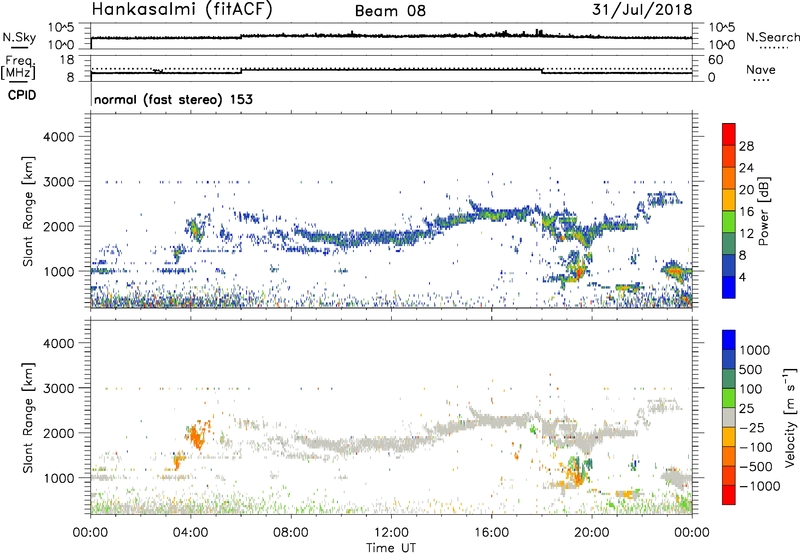Click the '100' label on the velocity colorbar
The image size is (800, 554).
753,389
